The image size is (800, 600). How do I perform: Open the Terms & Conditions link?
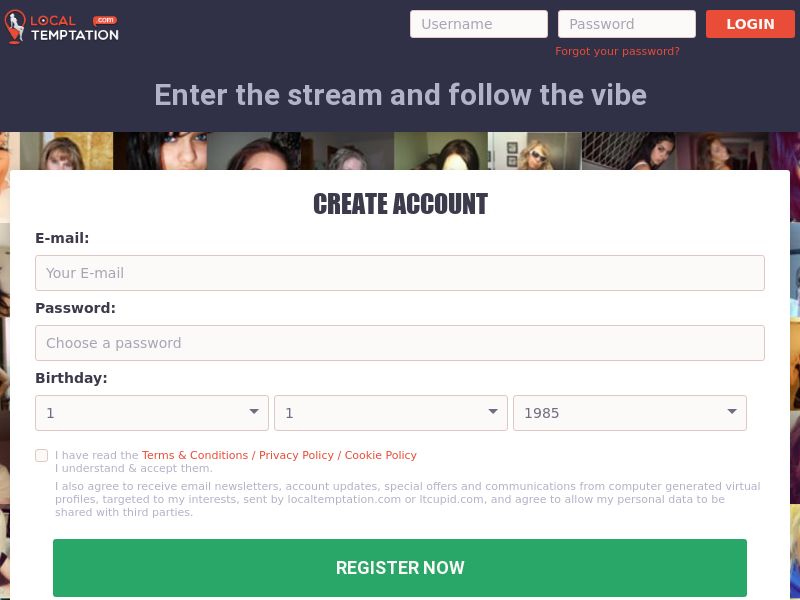(194, 455)
